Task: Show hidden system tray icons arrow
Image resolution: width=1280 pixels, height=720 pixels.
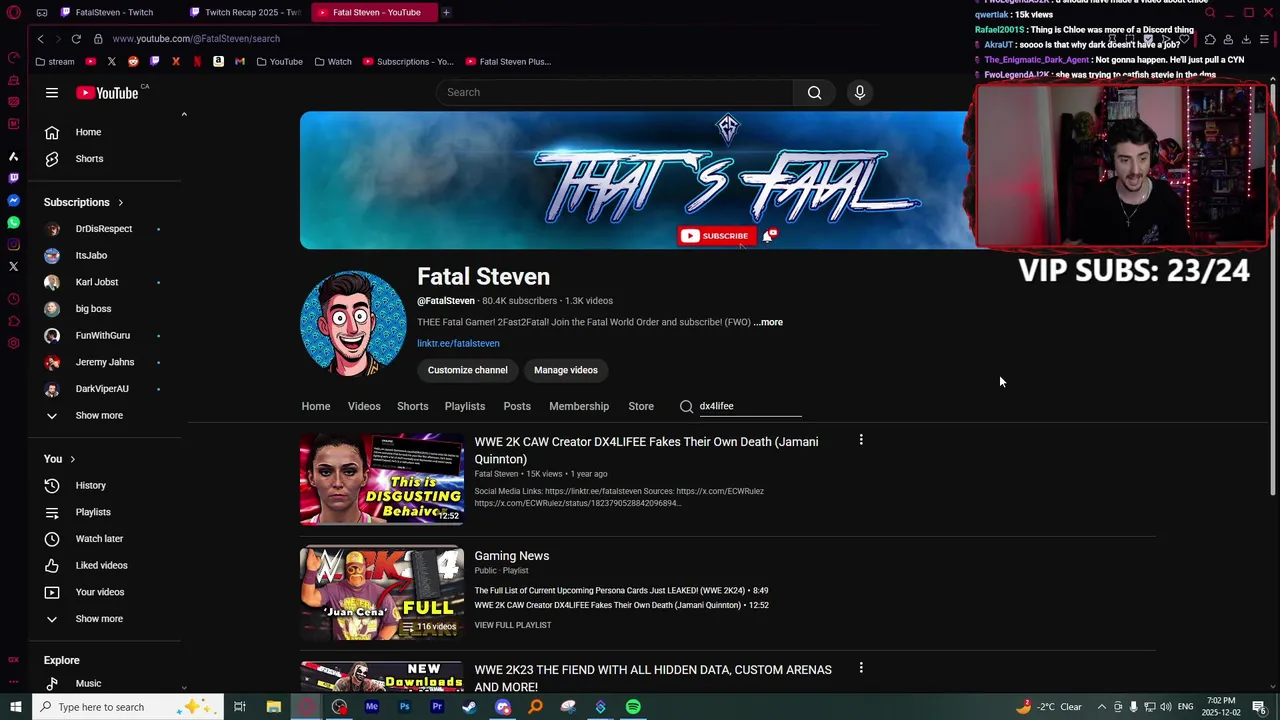Action: click(1101, 707)
